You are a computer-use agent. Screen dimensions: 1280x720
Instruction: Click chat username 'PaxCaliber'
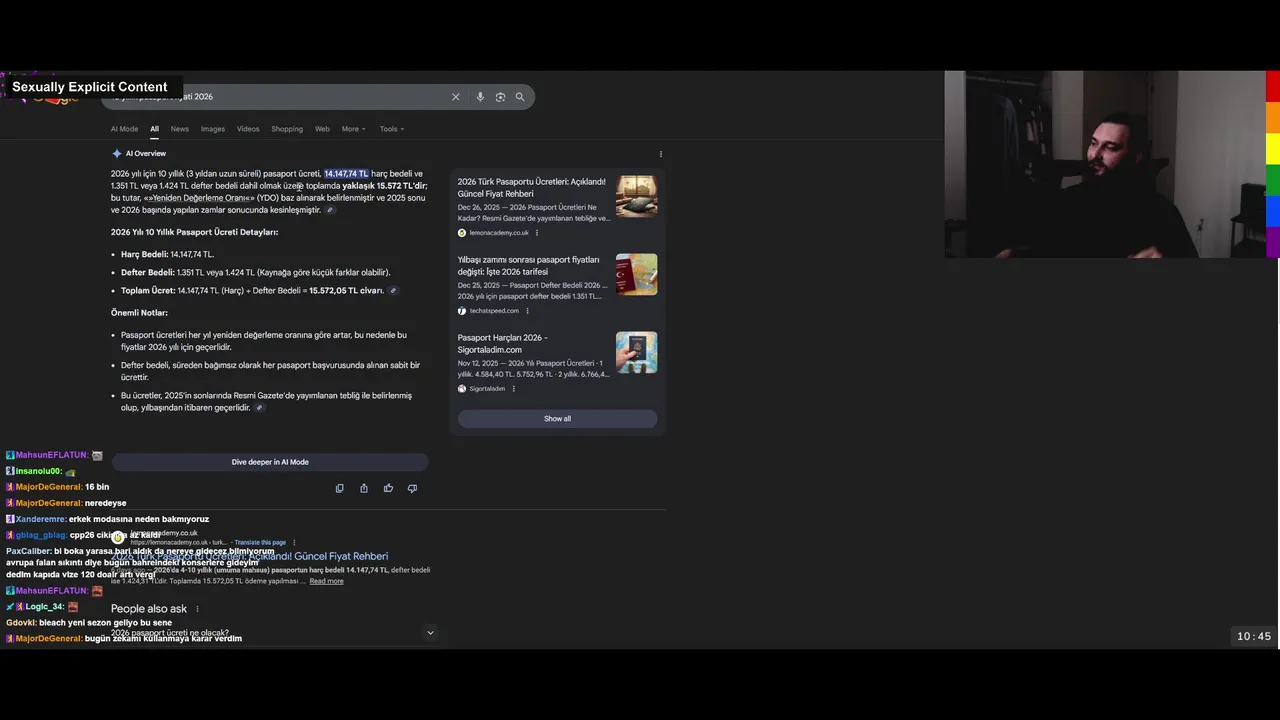[x=28, y=551]
